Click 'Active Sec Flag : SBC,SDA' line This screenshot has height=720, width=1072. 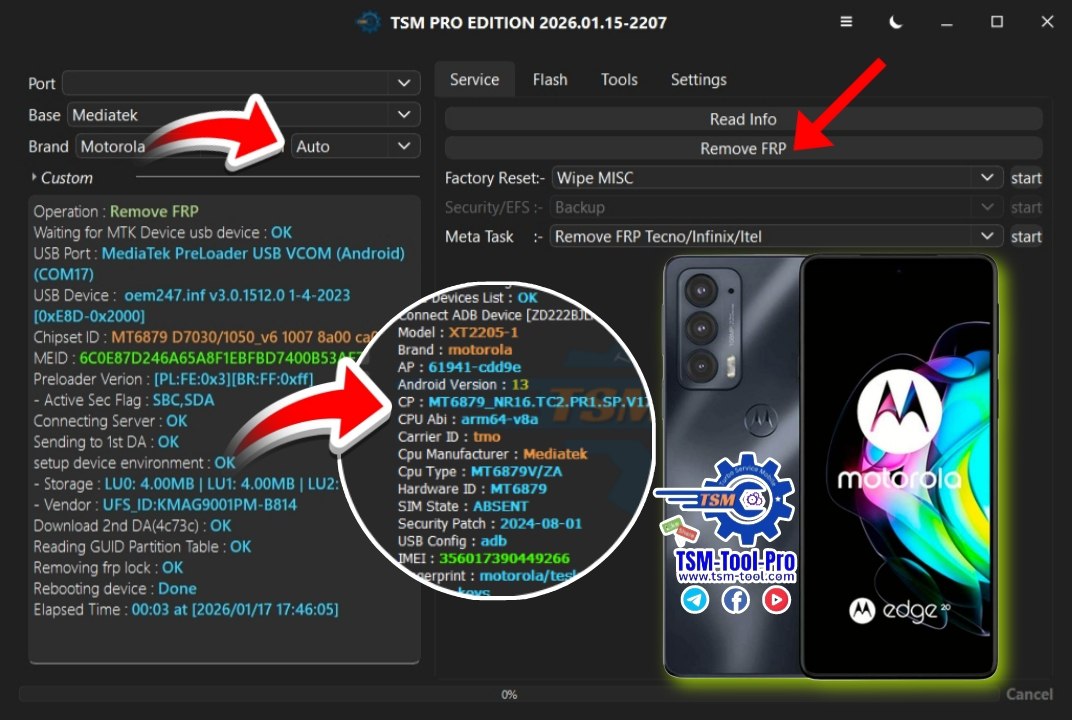pos(124,400)
